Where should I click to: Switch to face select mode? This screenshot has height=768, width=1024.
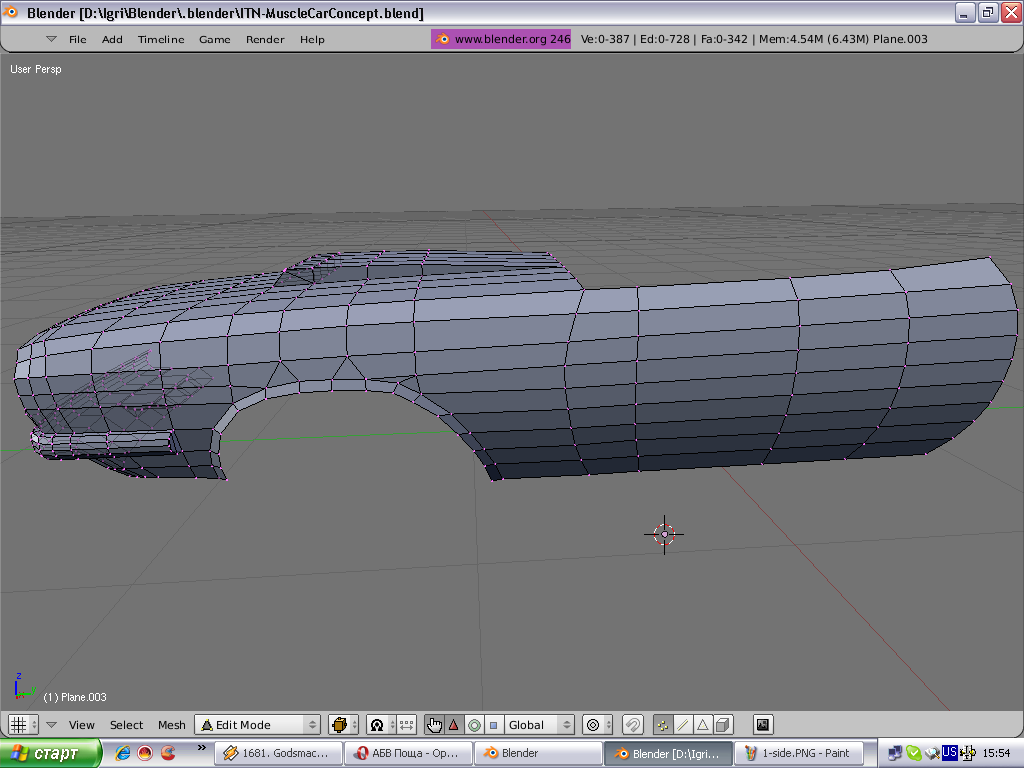coord(703,725)
